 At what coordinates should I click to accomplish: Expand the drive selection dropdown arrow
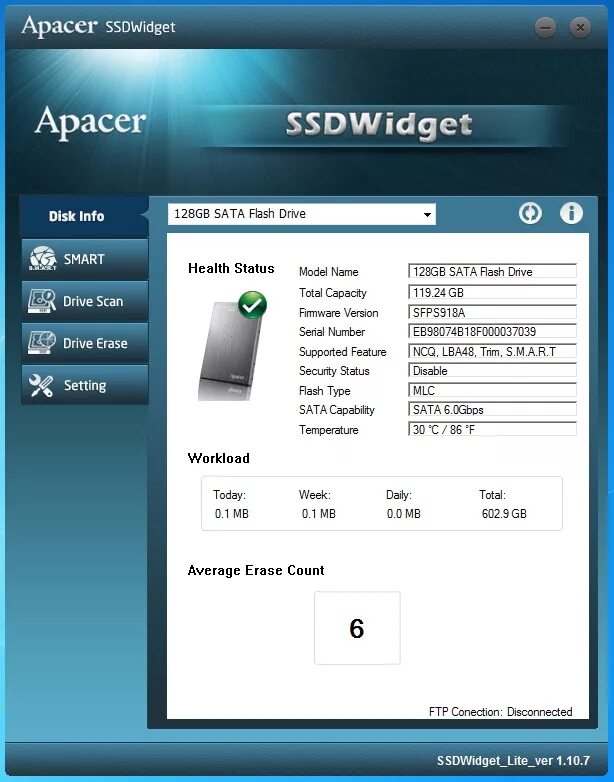(x=427, y=214)
